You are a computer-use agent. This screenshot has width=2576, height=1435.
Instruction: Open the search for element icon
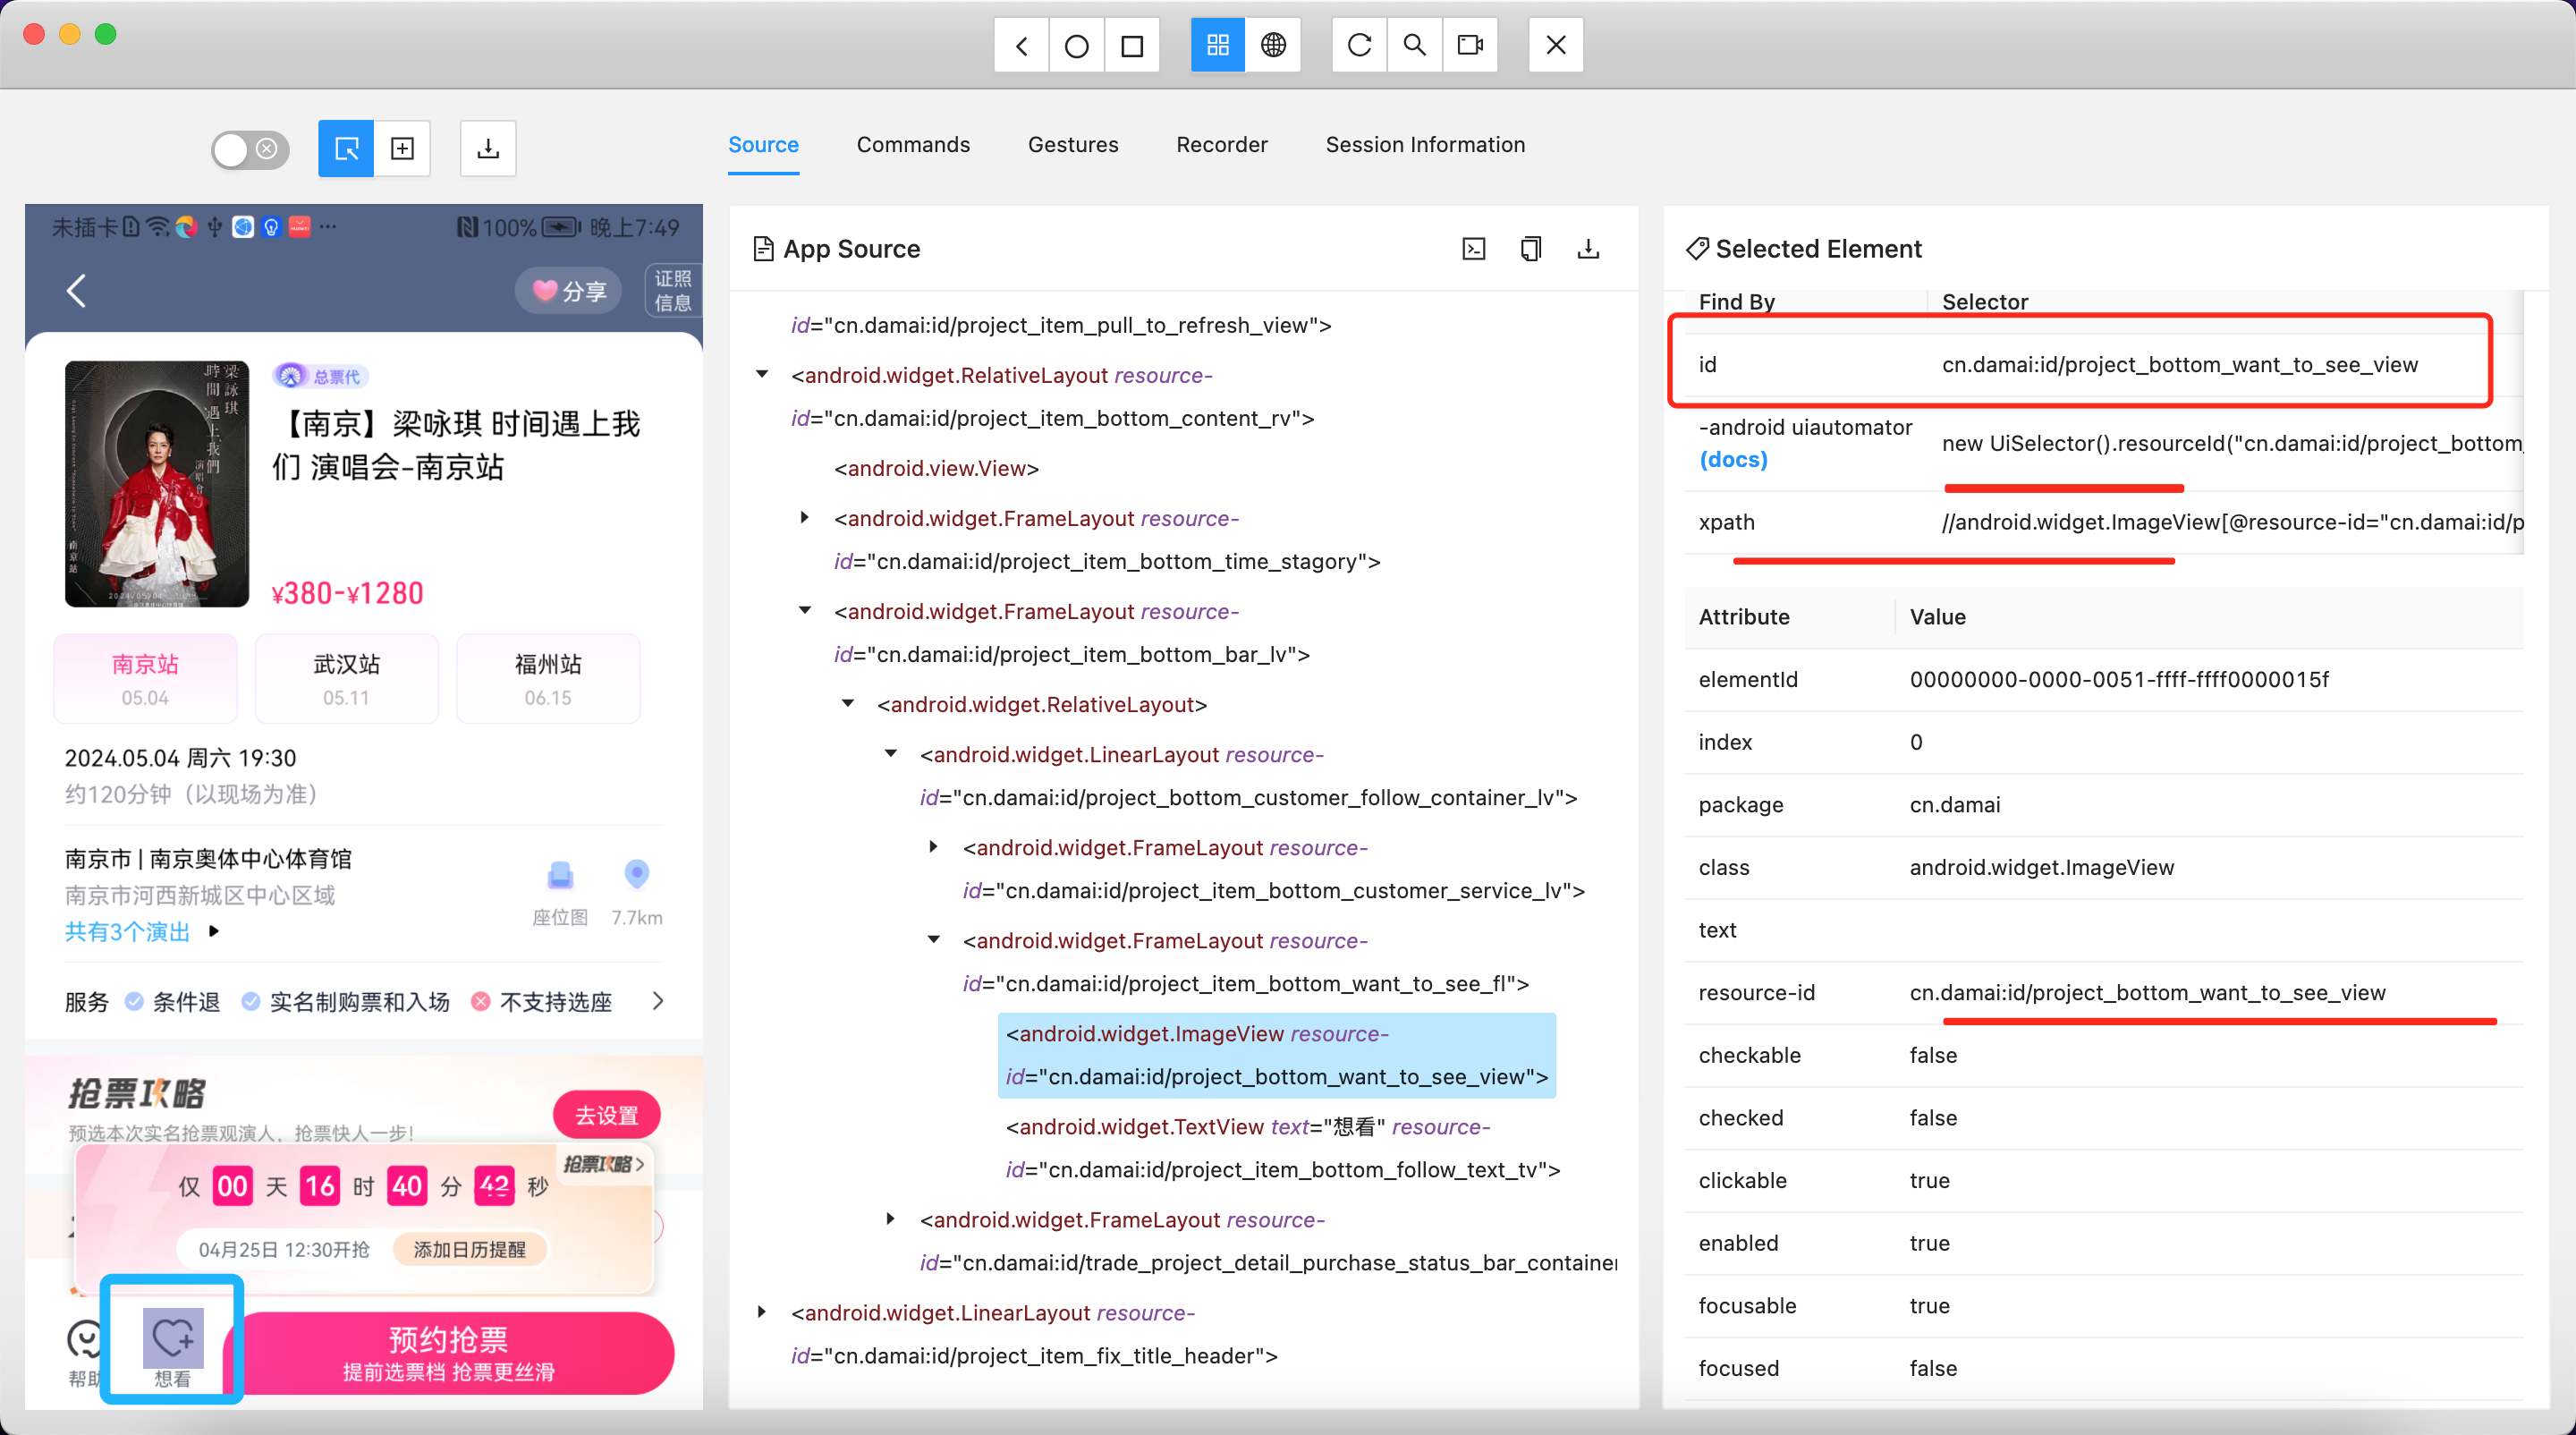click(x=1414, y=45)
